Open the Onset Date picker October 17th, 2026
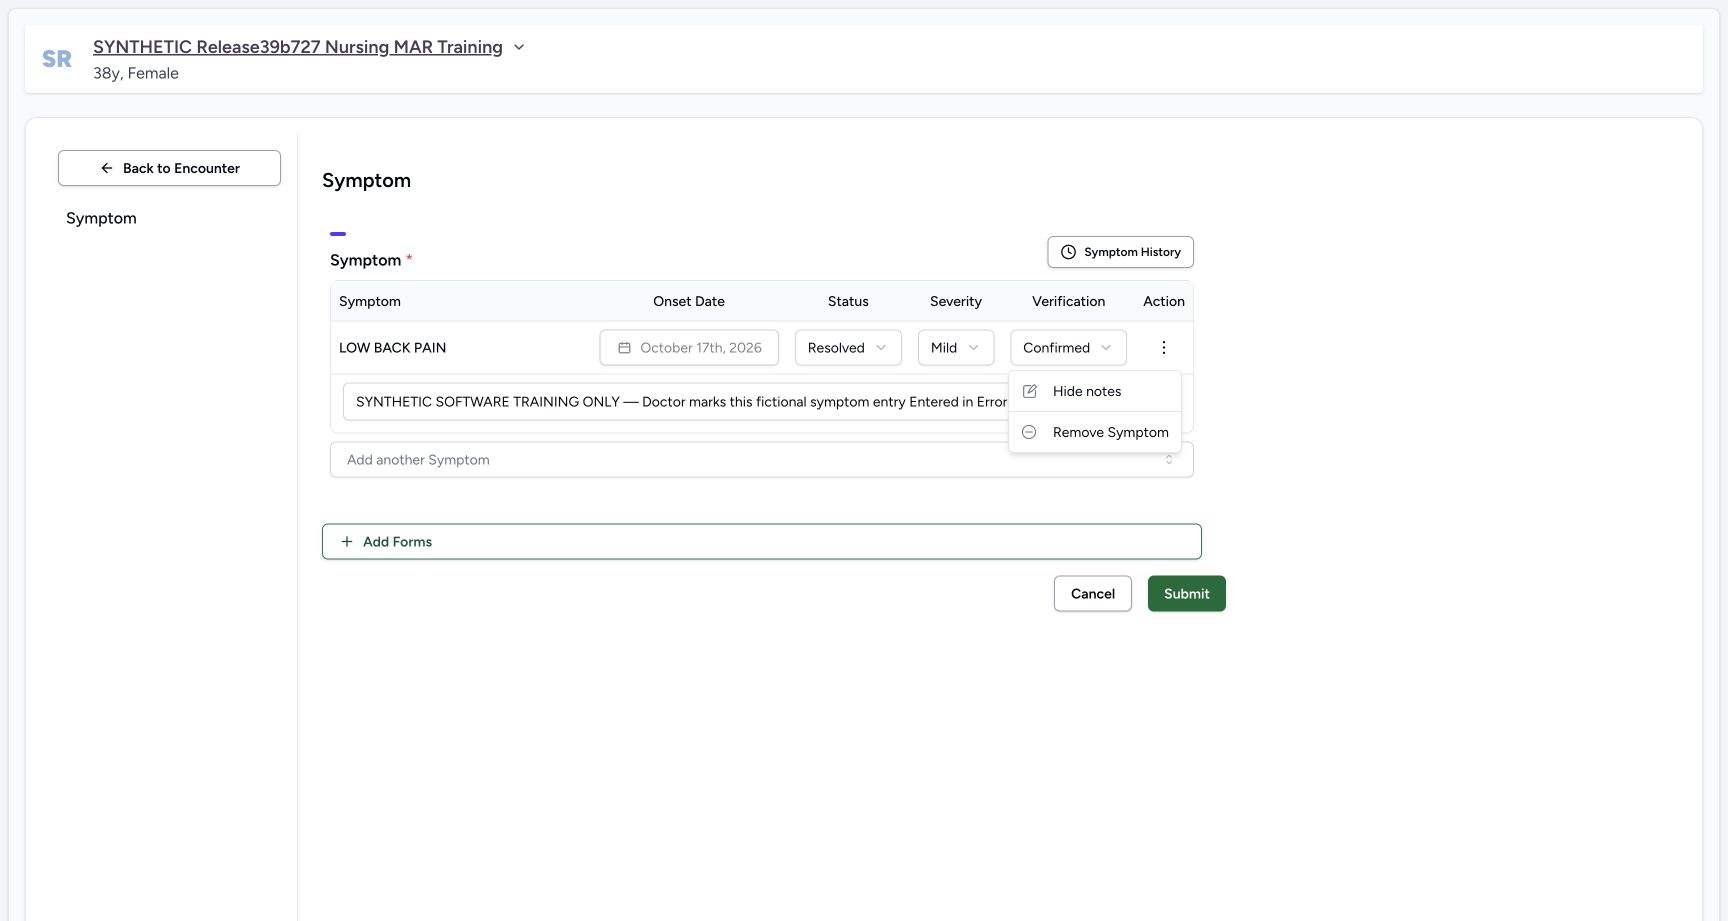The width and height of the screenshot is (1728, 921). pyautogui.click(x=689, y=348)
